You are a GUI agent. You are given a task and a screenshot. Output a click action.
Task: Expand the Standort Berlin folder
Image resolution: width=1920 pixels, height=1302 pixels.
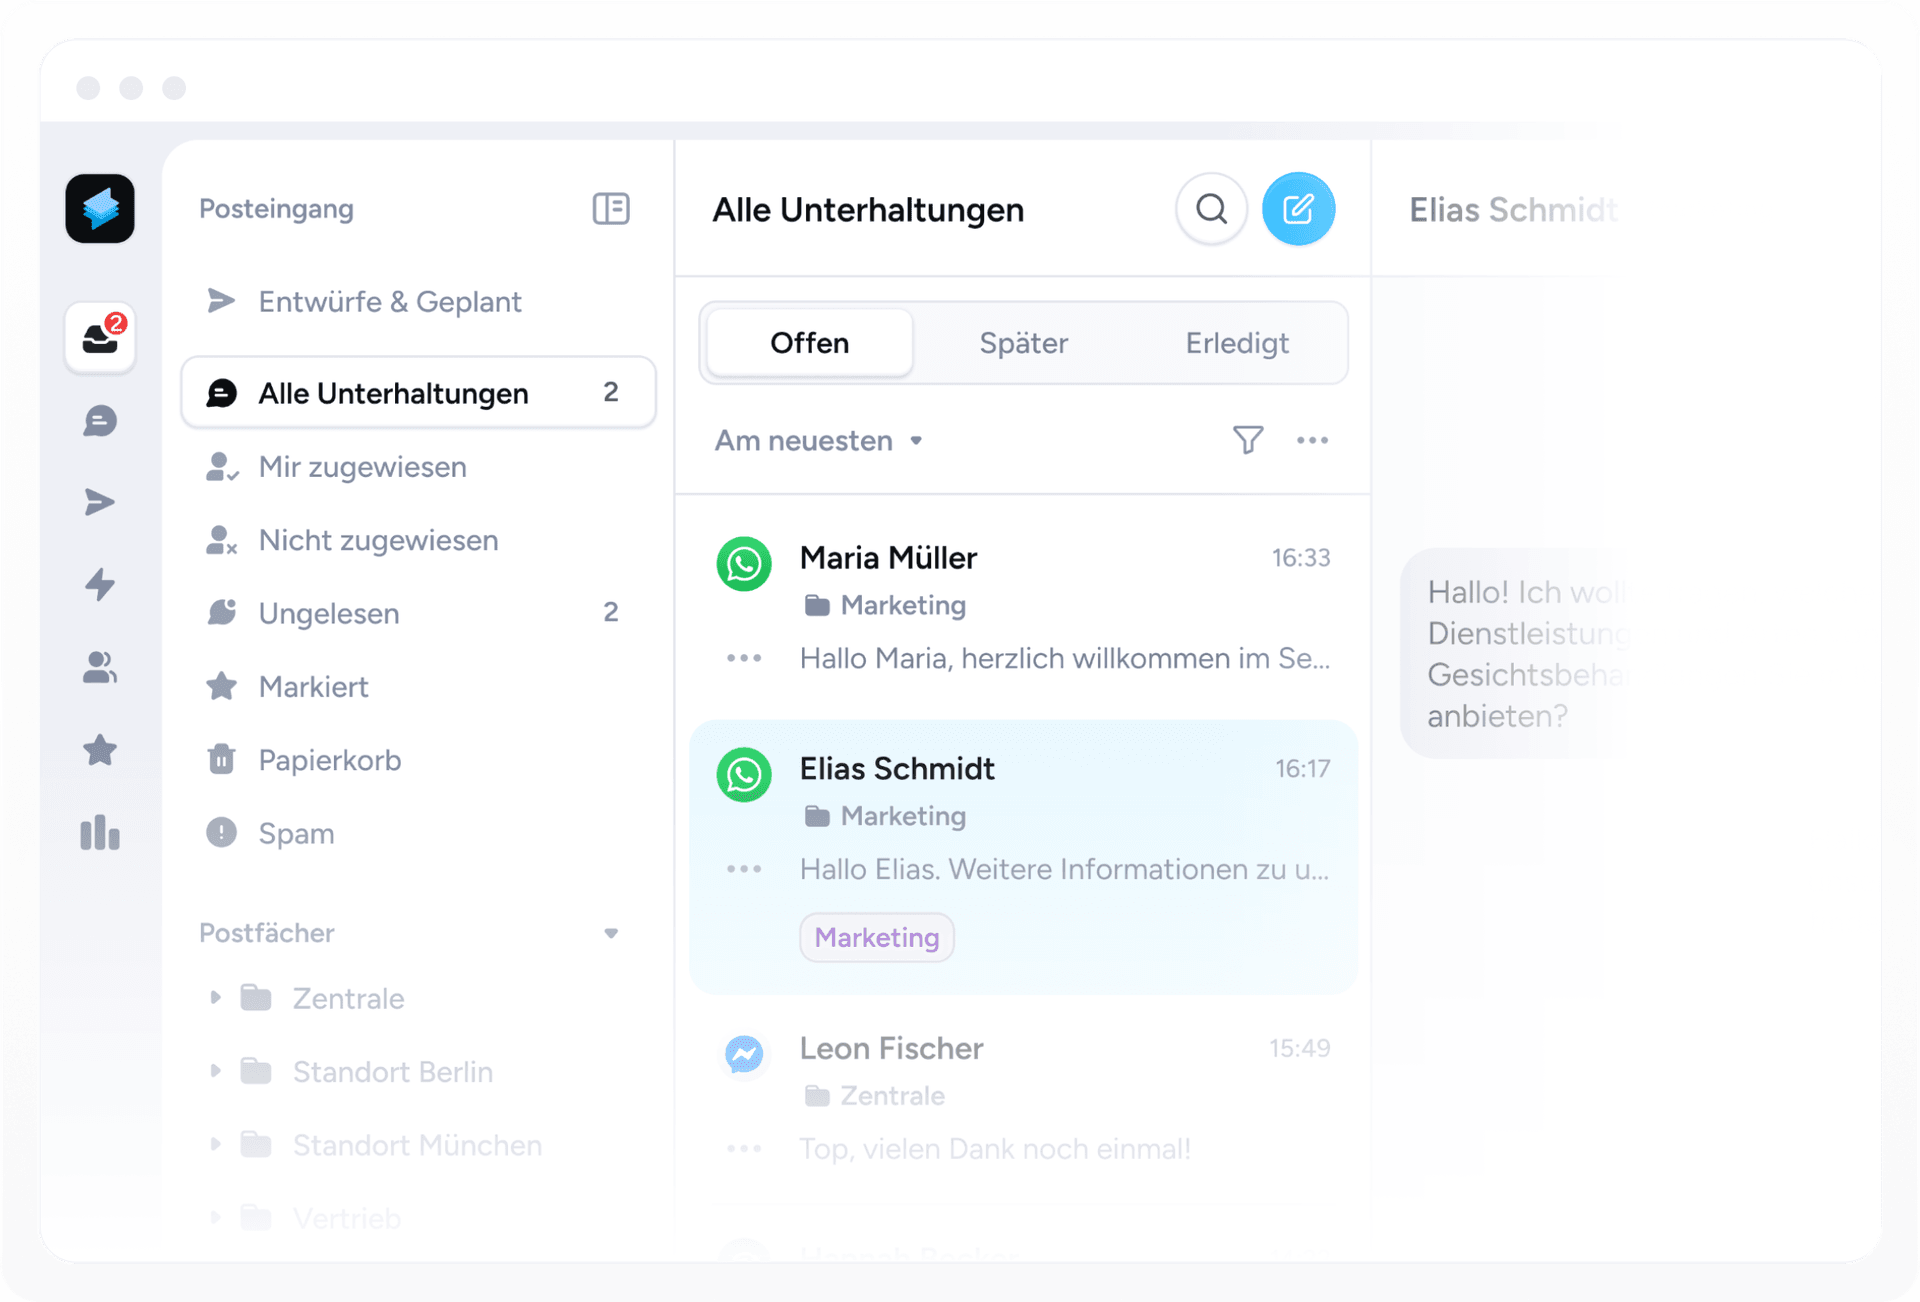215,1071
